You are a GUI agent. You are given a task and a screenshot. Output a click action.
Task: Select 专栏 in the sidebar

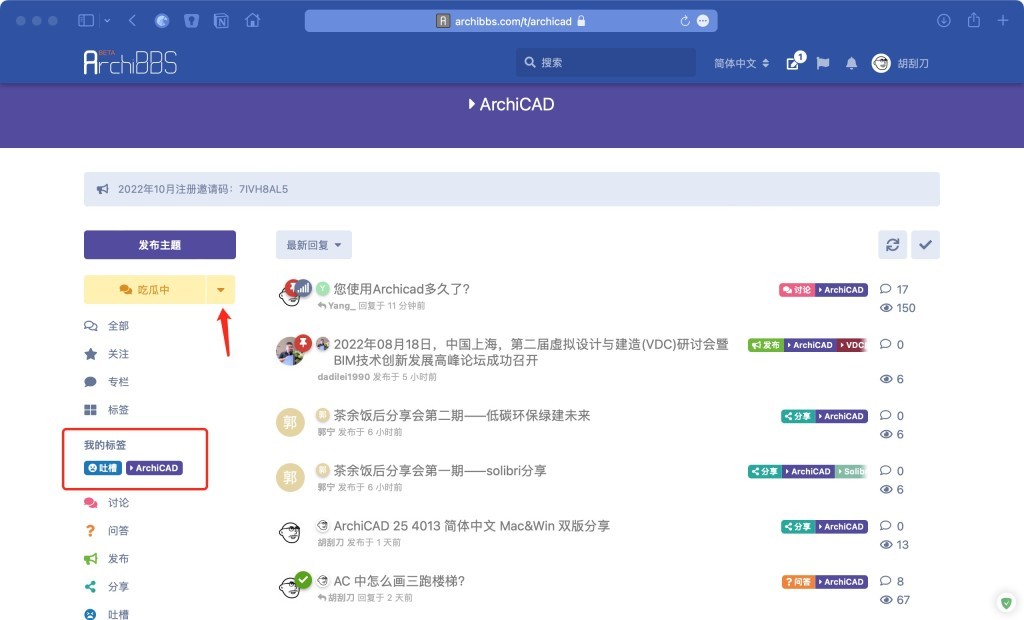coord(107,382)
